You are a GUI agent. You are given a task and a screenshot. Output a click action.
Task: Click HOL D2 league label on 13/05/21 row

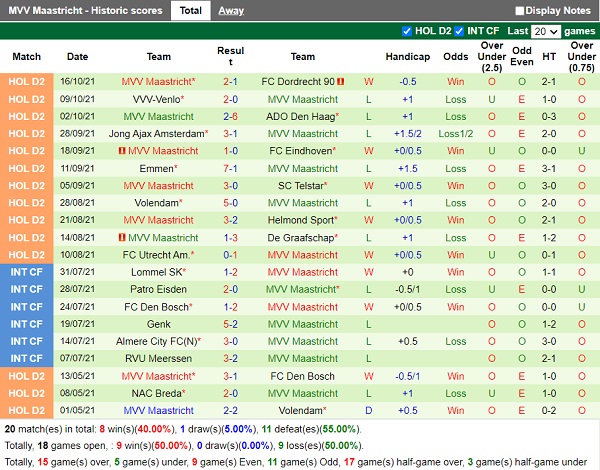click(x=26, y=376)
